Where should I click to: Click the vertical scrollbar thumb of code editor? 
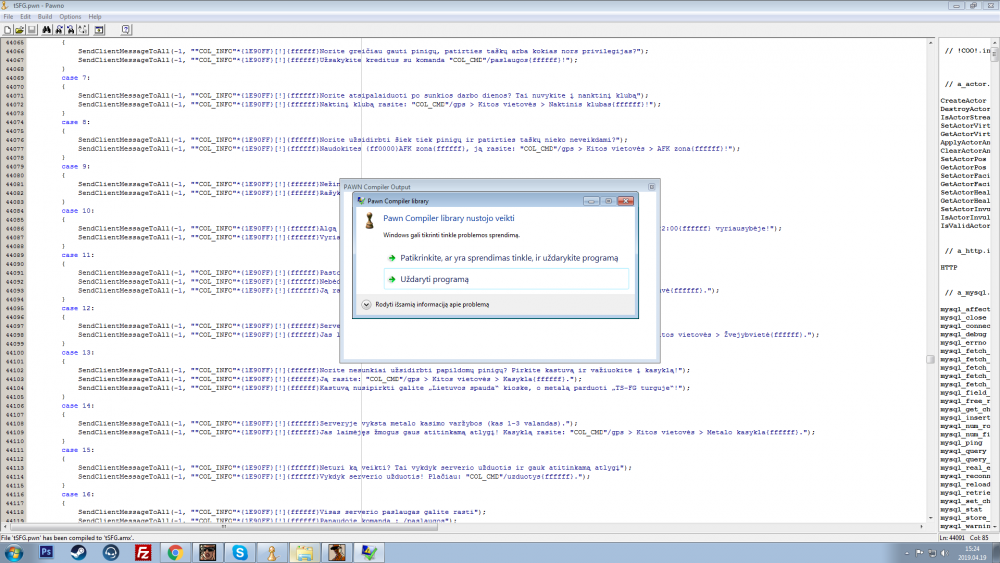pyautogui.click(x=930, y=360)
